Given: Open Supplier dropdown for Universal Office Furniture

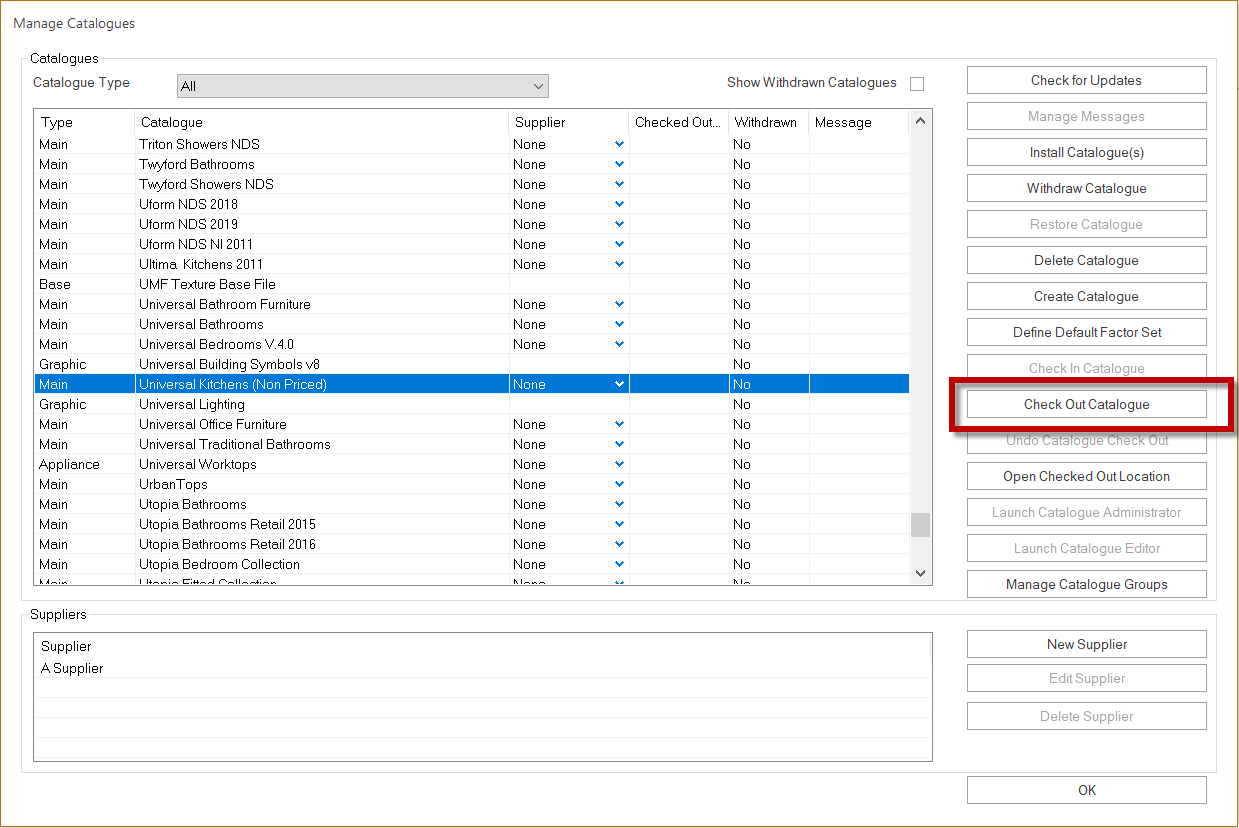Looking at the screenshot, I should 619,424.
